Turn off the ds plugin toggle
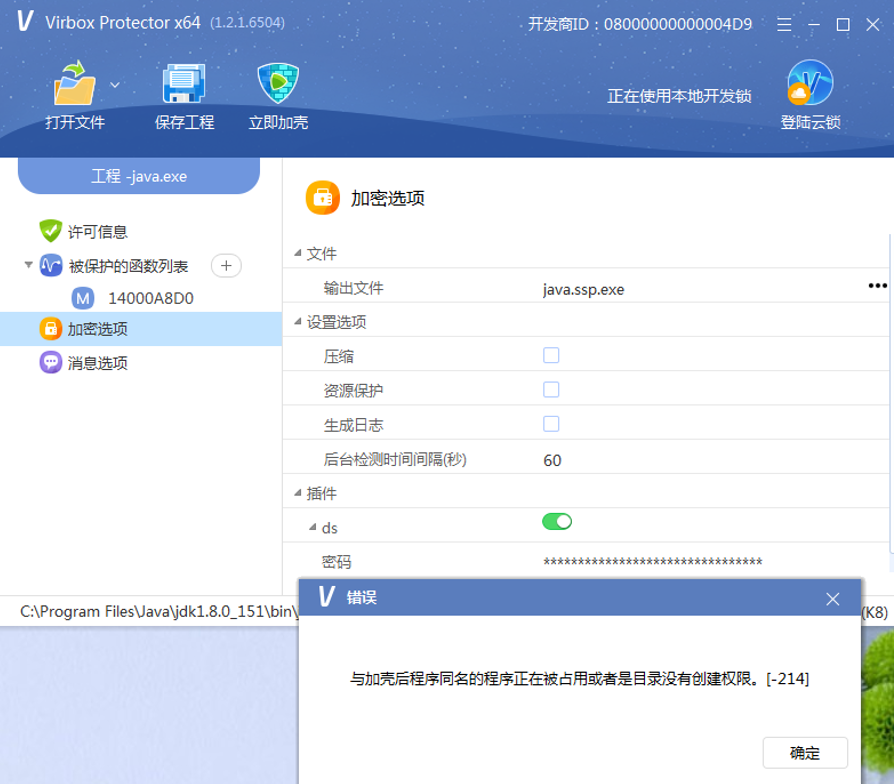 click(x=556, y=521)
